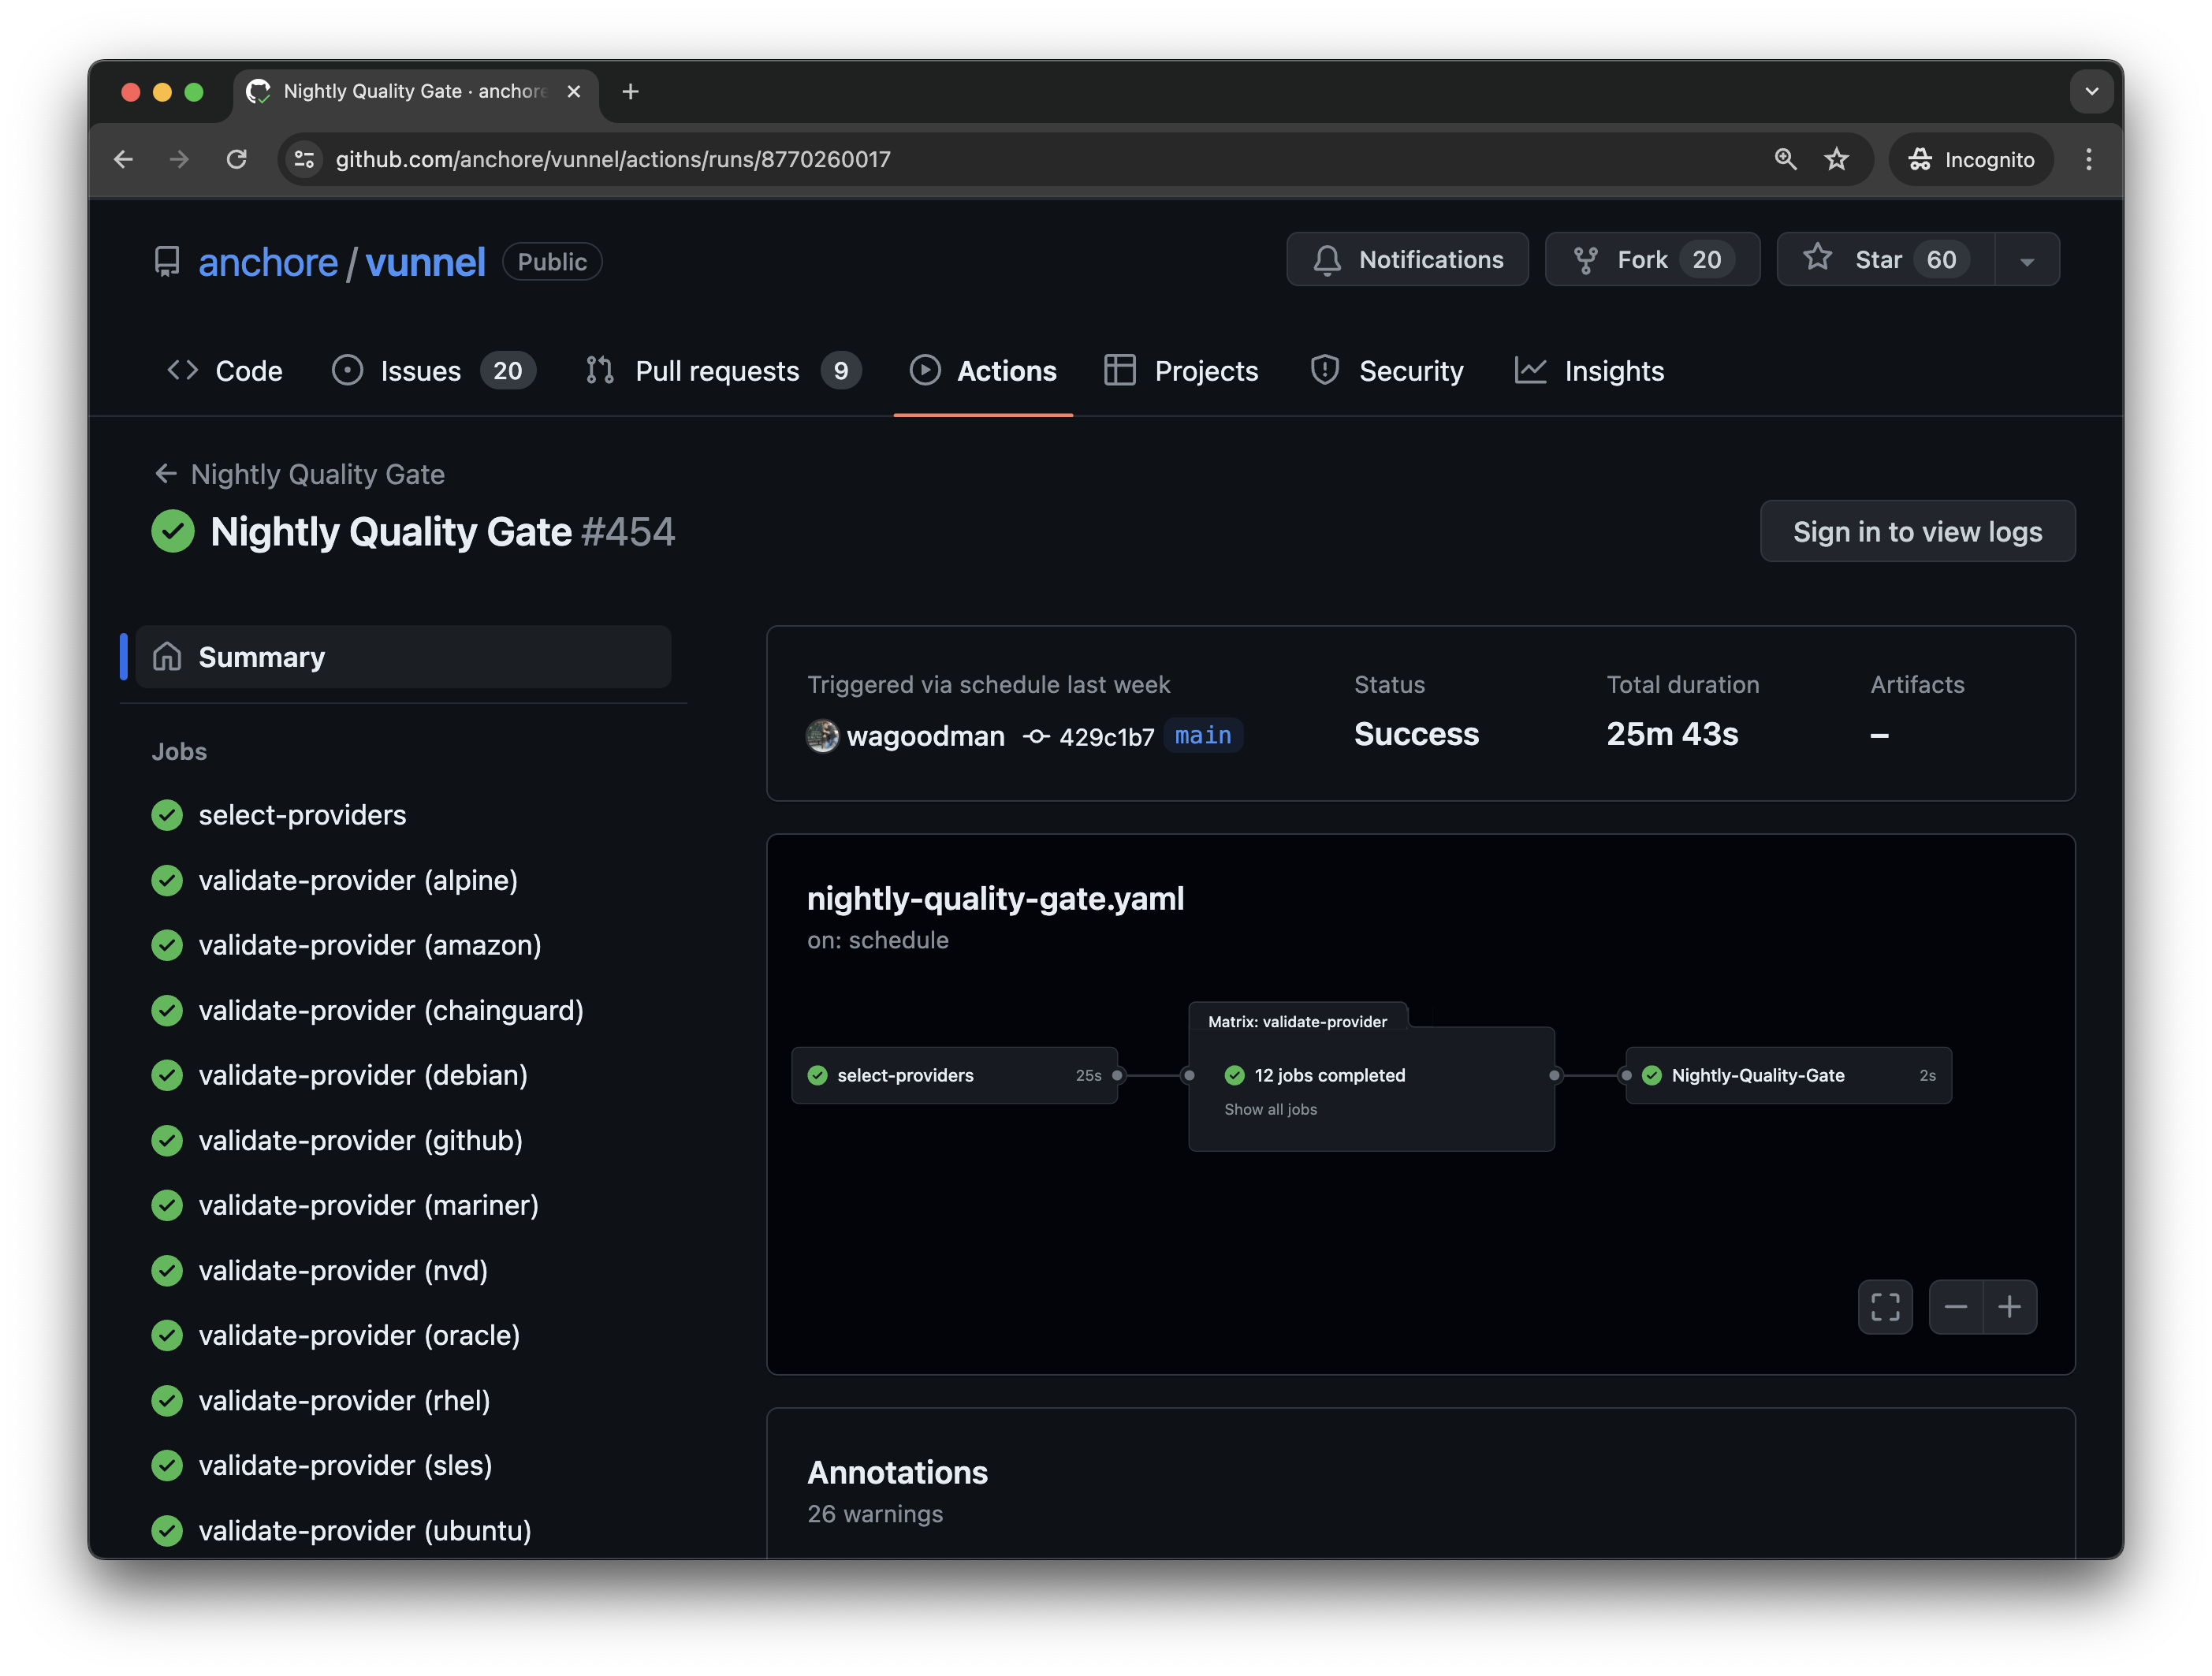Click Sign in to view logs
Screen dimensions: 2212x1676
1917,532
